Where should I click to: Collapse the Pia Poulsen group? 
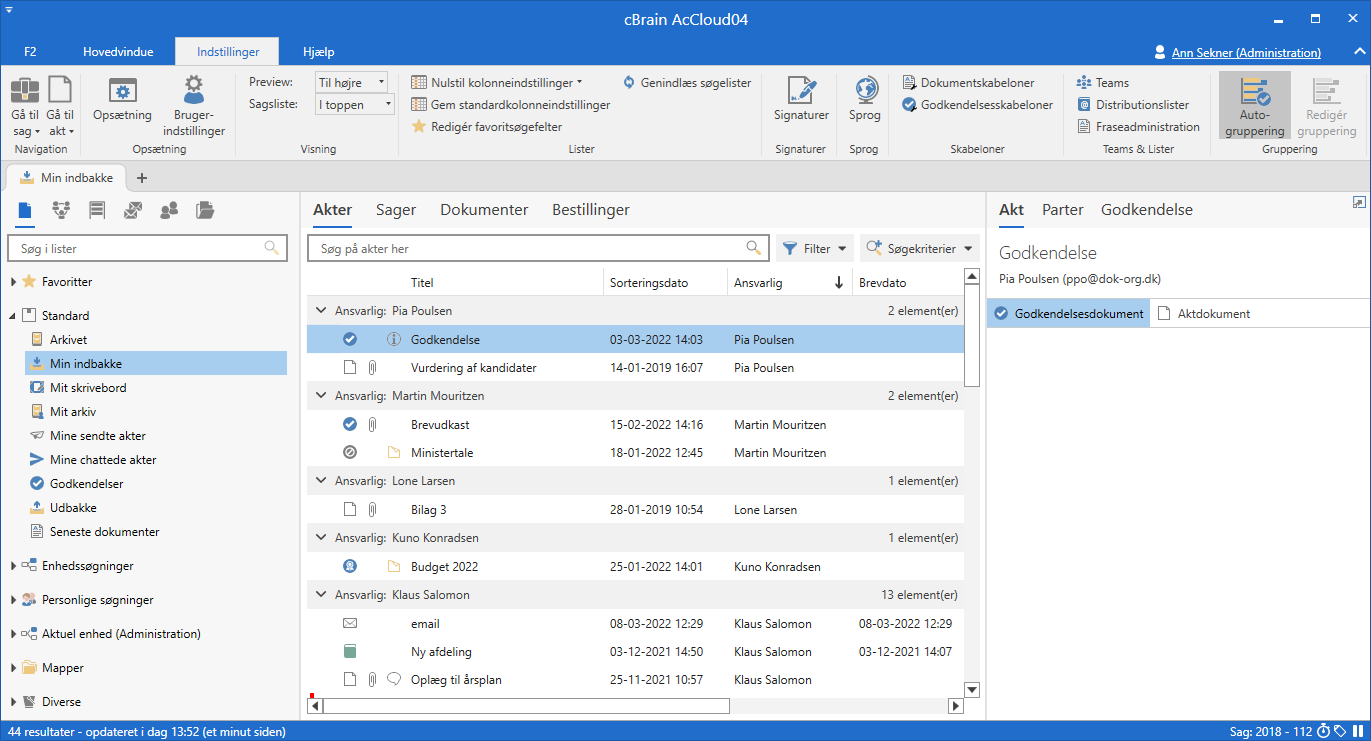tap(321, 311)
